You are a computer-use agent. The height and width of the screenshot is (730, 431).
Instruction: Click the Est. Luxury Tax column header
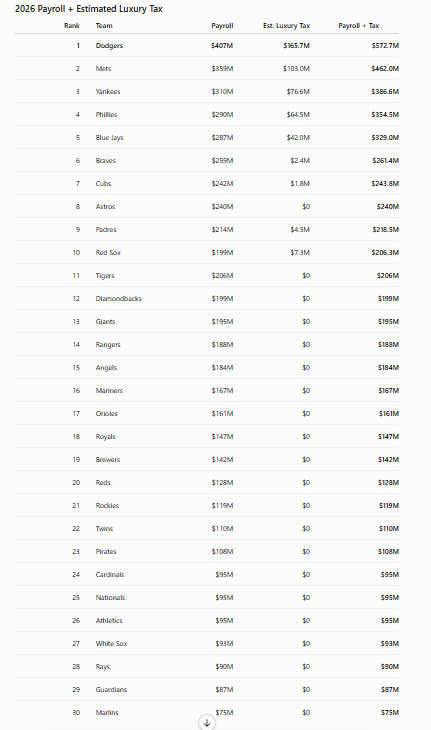pyautogui.click(x=286, y=26)
